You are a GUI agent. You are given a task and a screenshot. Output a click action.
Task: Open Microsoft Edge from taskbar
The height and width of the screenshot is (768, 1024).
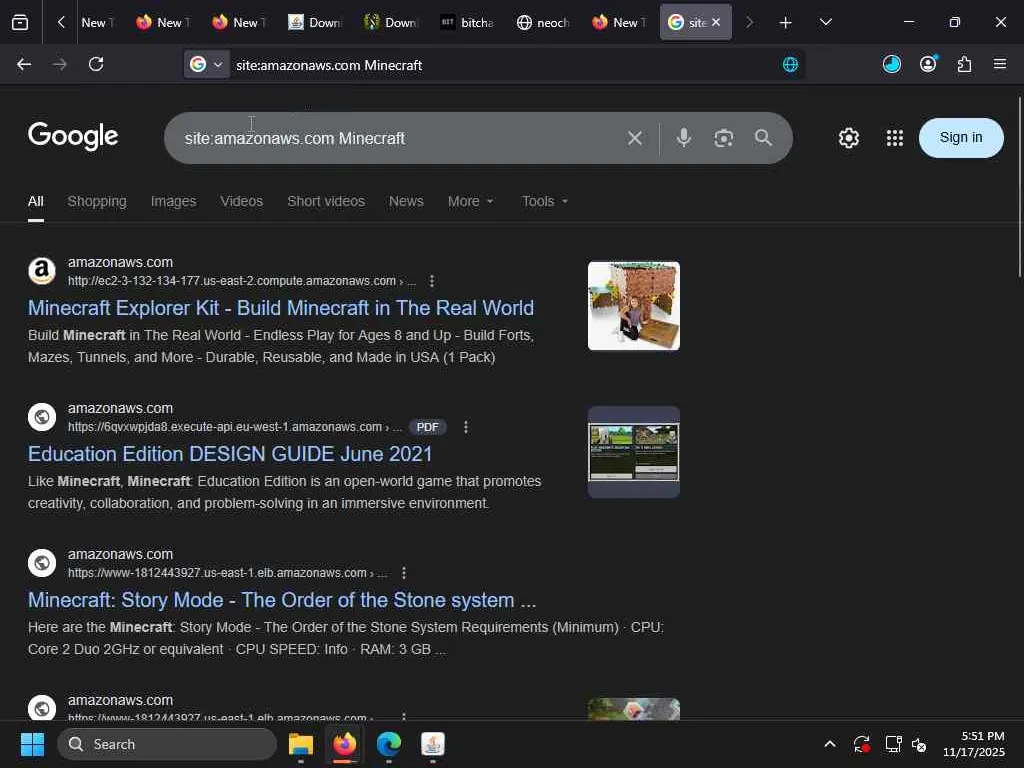pos(389,744)
